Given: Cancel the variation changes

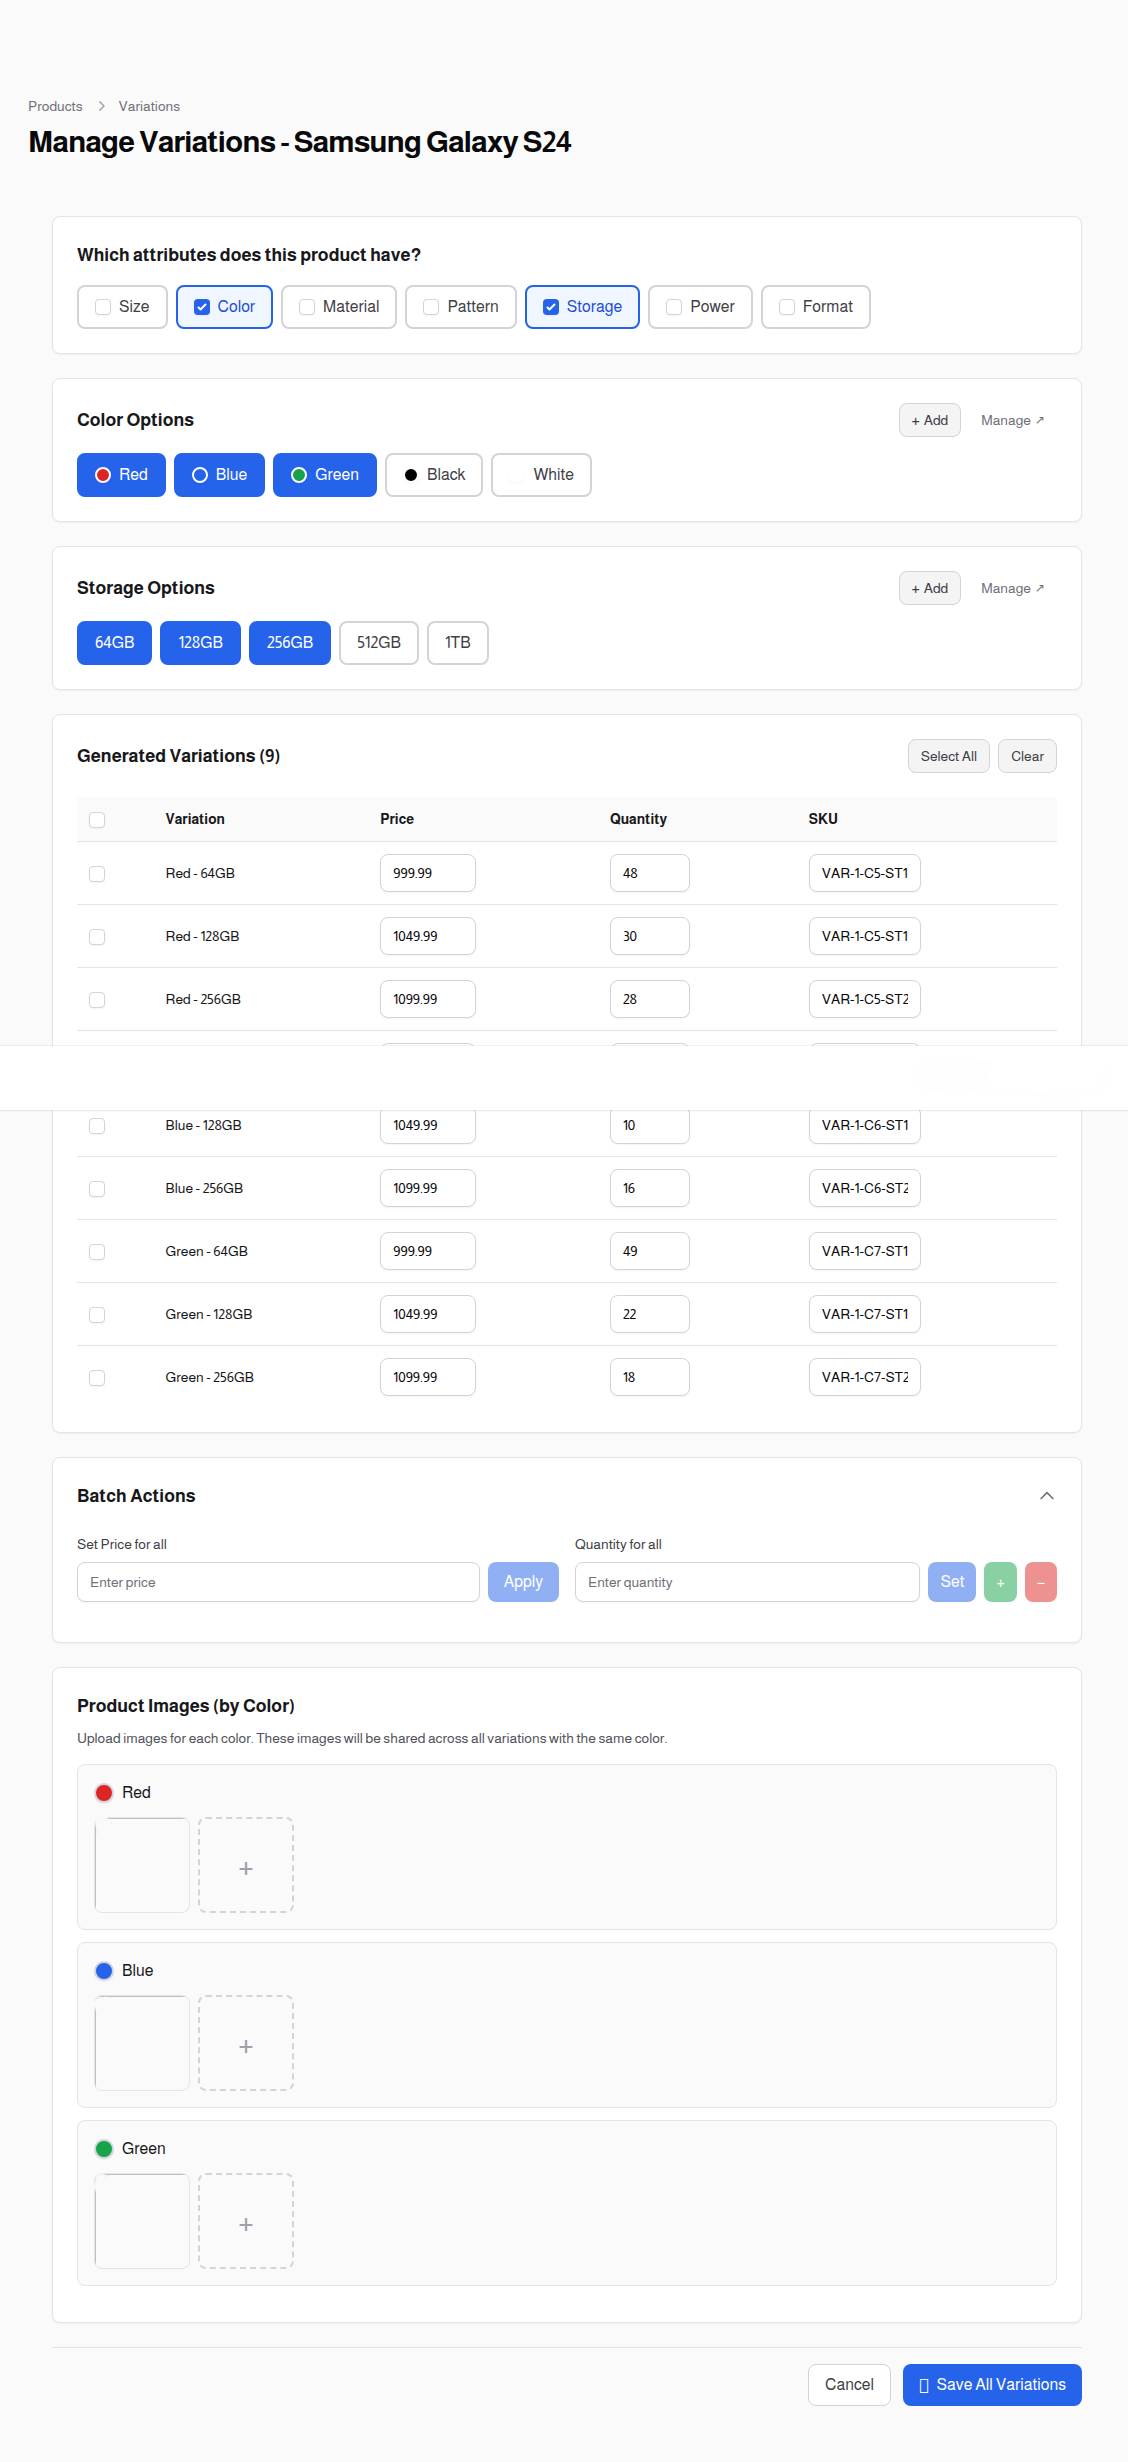Looking at the screenshot, I should pyautogui.click(x=849, y=2385).
